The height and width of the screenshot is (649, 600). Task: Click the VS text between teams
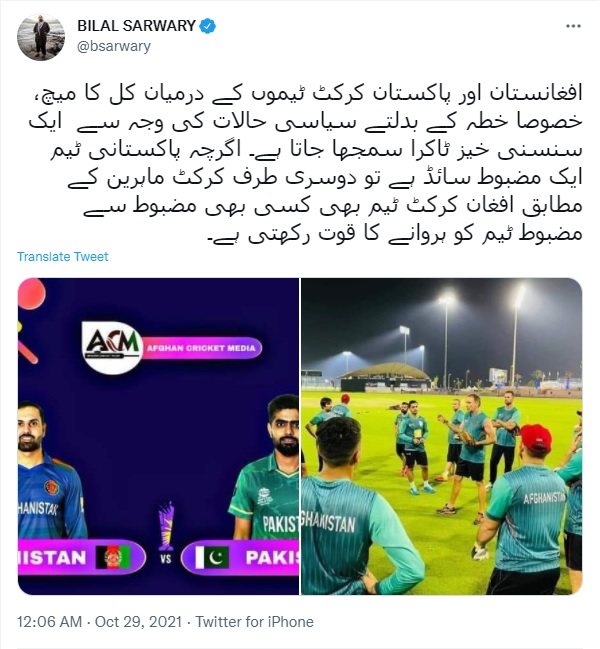166,559
